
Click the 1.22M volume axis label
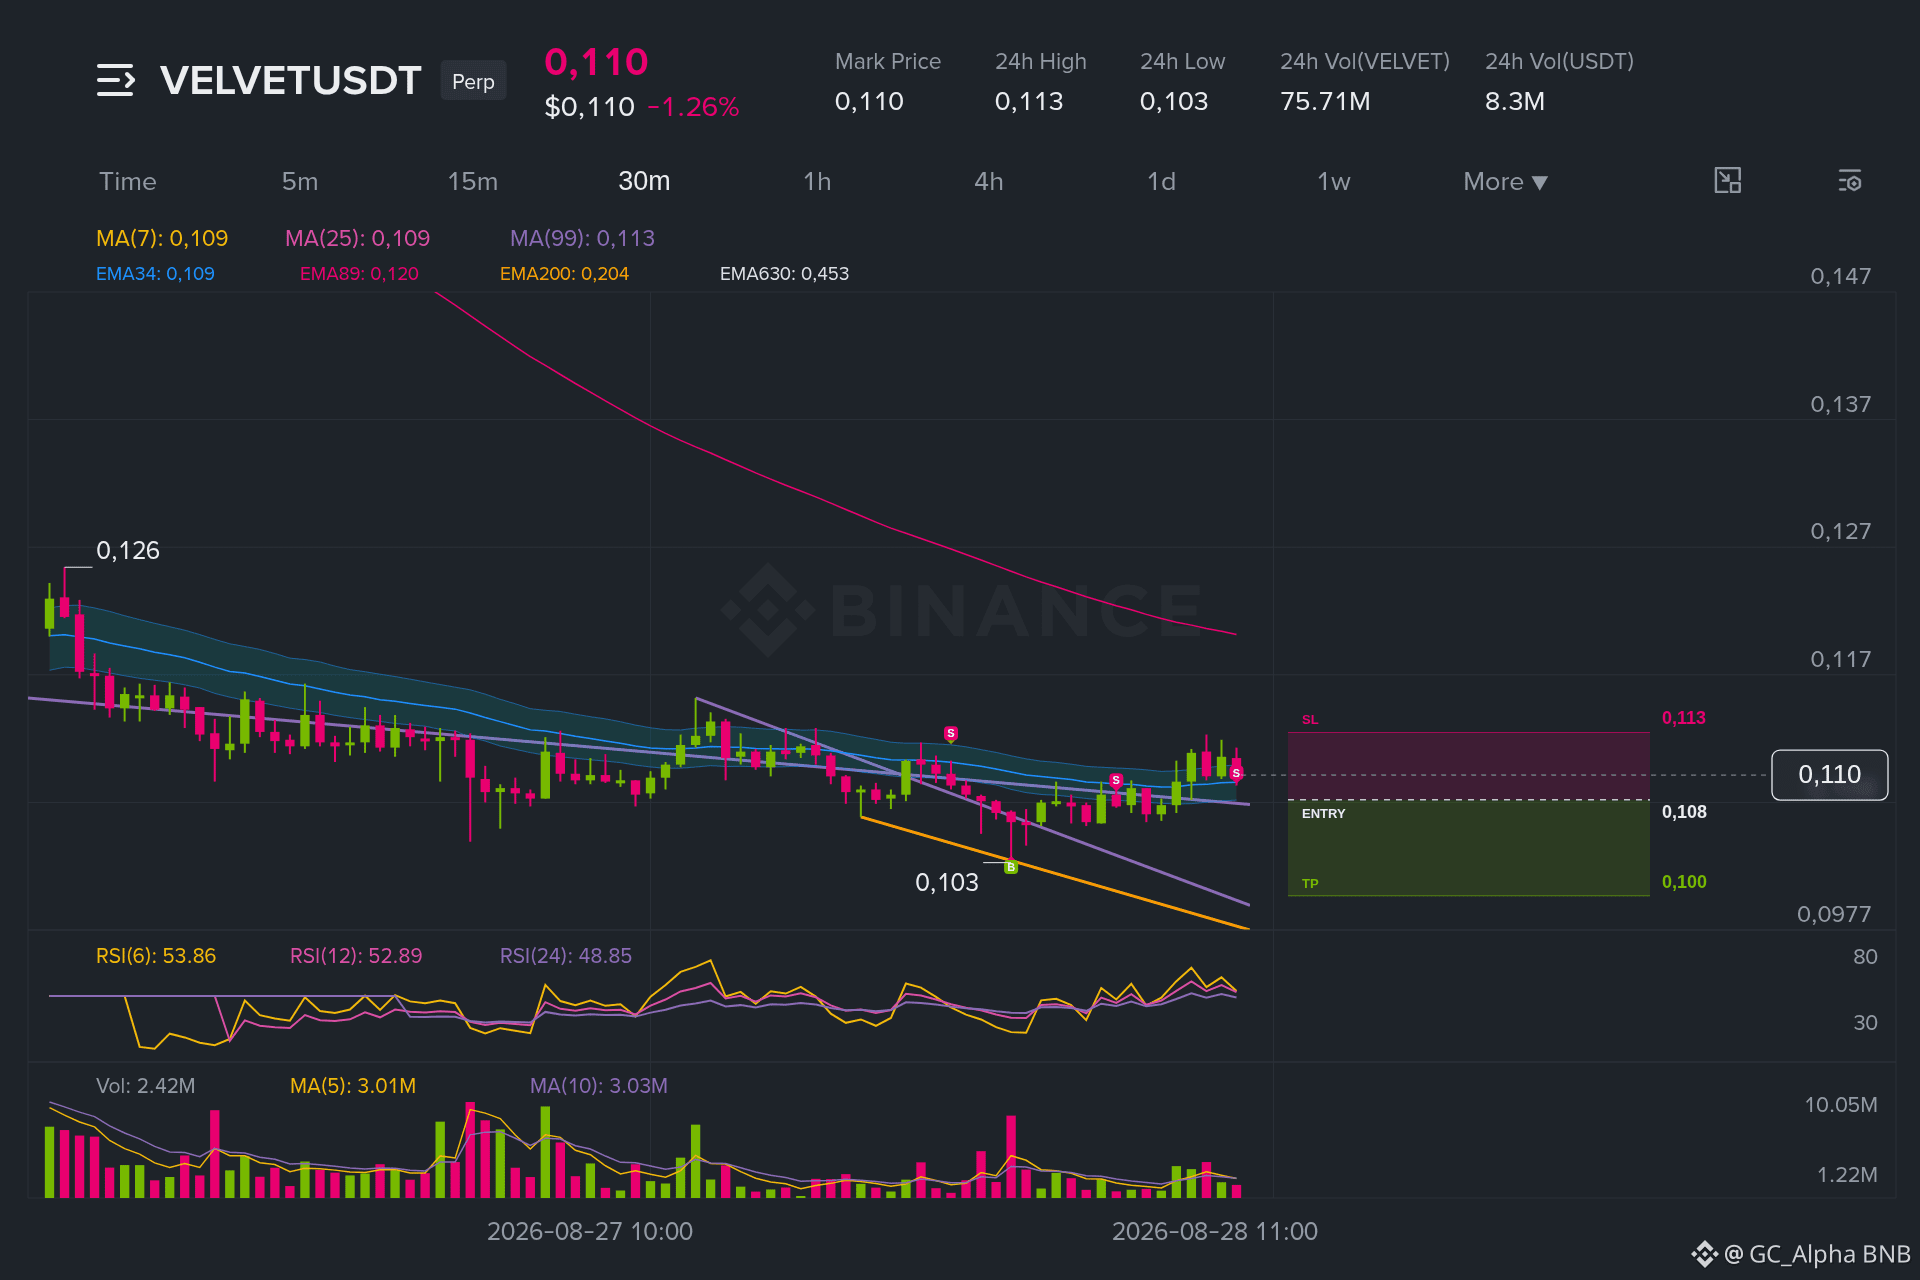(1846, 1175)
